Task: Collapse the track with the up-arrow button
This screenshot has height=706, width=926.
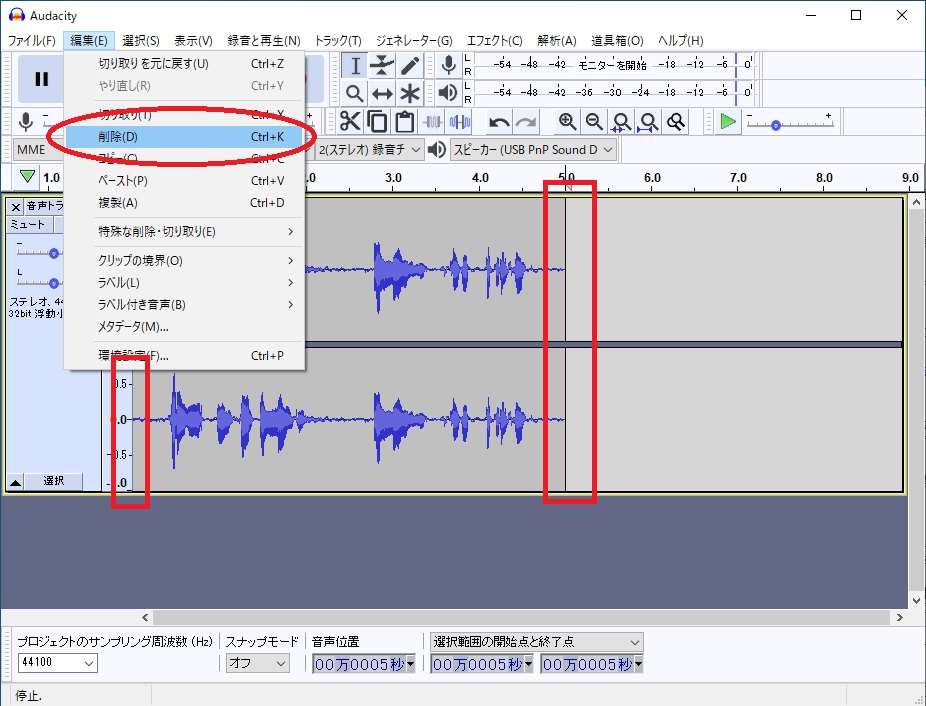Action: pyautogui.click(x=15, y=481)
